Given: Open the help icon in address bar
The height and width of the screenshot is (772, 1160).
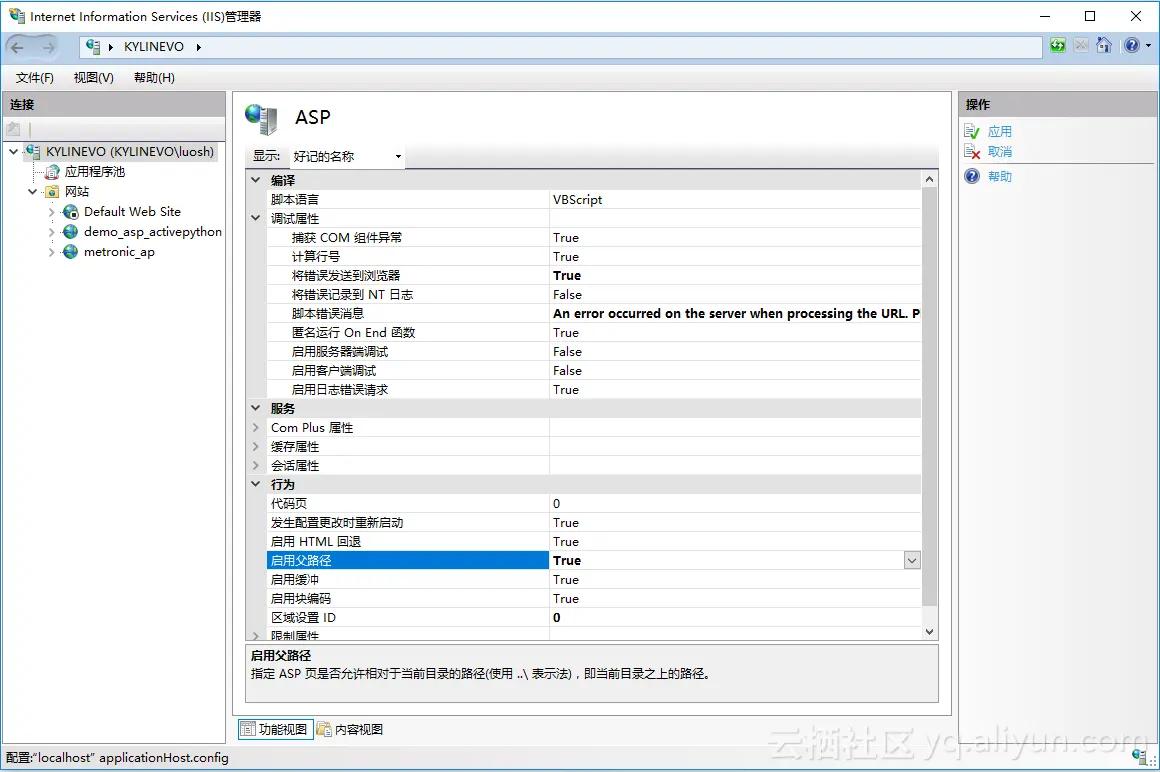Looking at the screenshot, I should click(1132, 46).
